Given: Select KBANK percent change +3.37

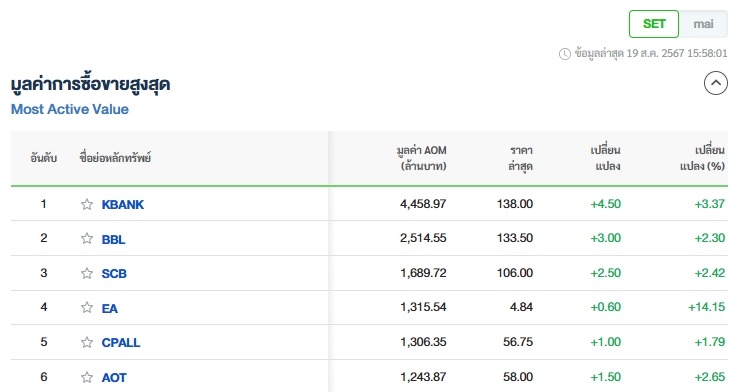Looking at the screenshot, I should click(x=710, y=204).
